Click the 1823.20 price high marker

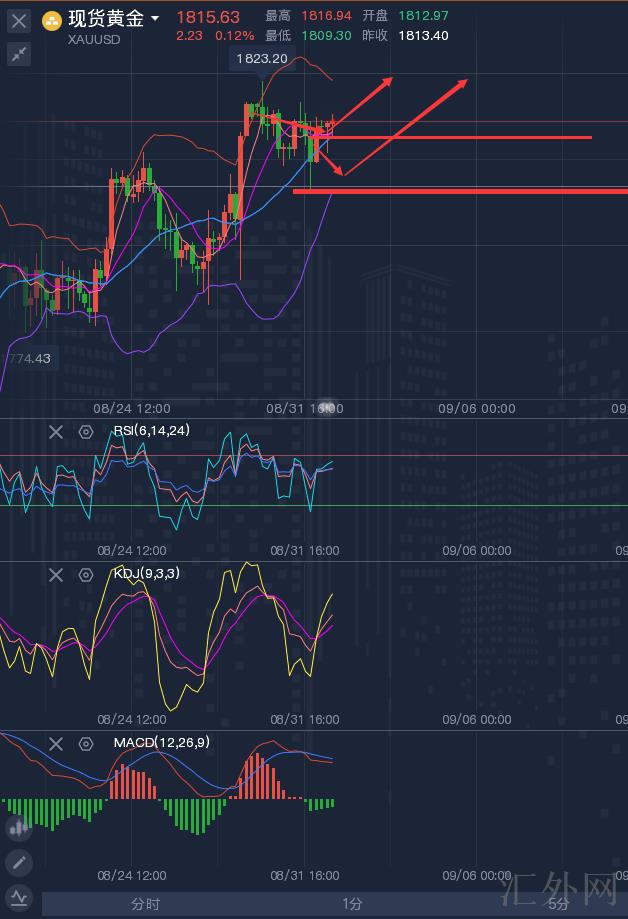pyautogui.click(x=260, y=59)
